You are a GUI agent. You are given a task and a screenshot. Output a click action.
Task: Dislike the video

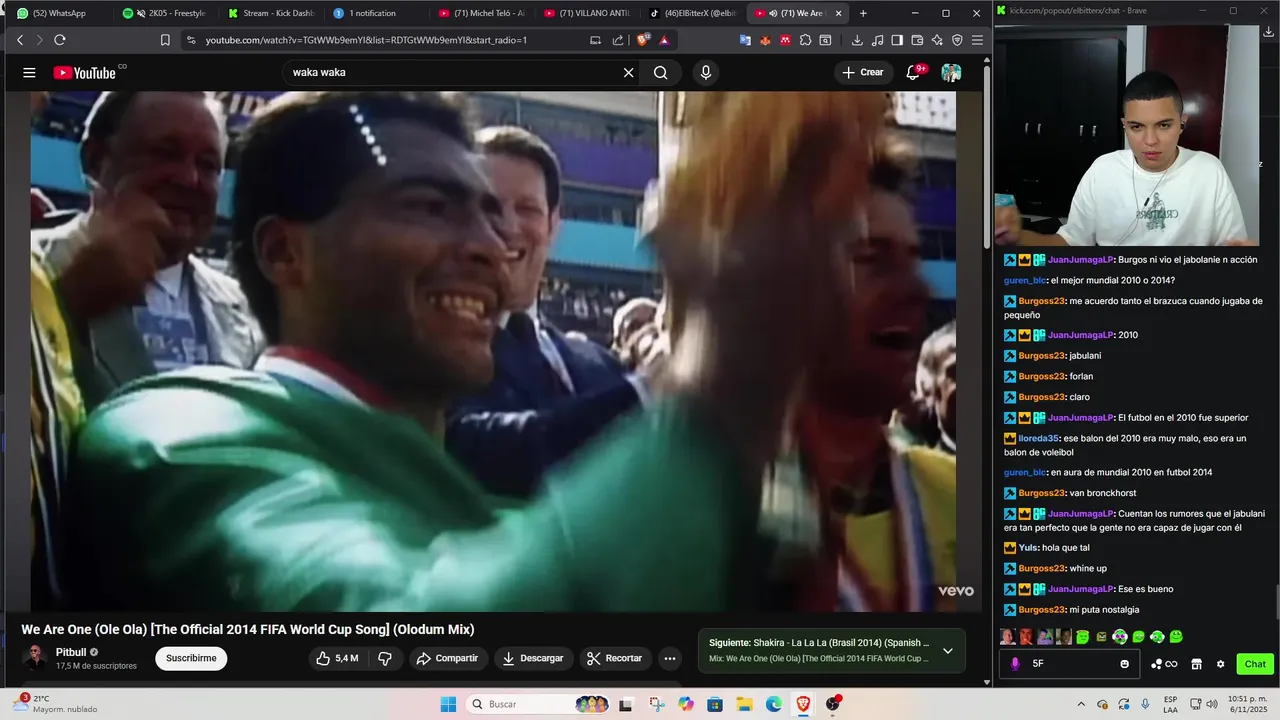click(x=384, y=658)
